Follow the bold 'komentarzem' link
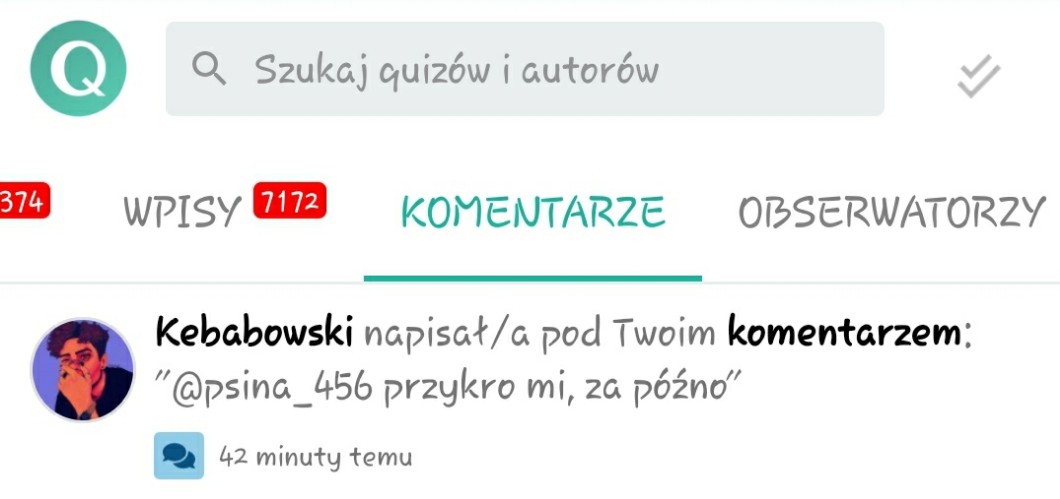The image size is (1060, 499). point(844,333)
